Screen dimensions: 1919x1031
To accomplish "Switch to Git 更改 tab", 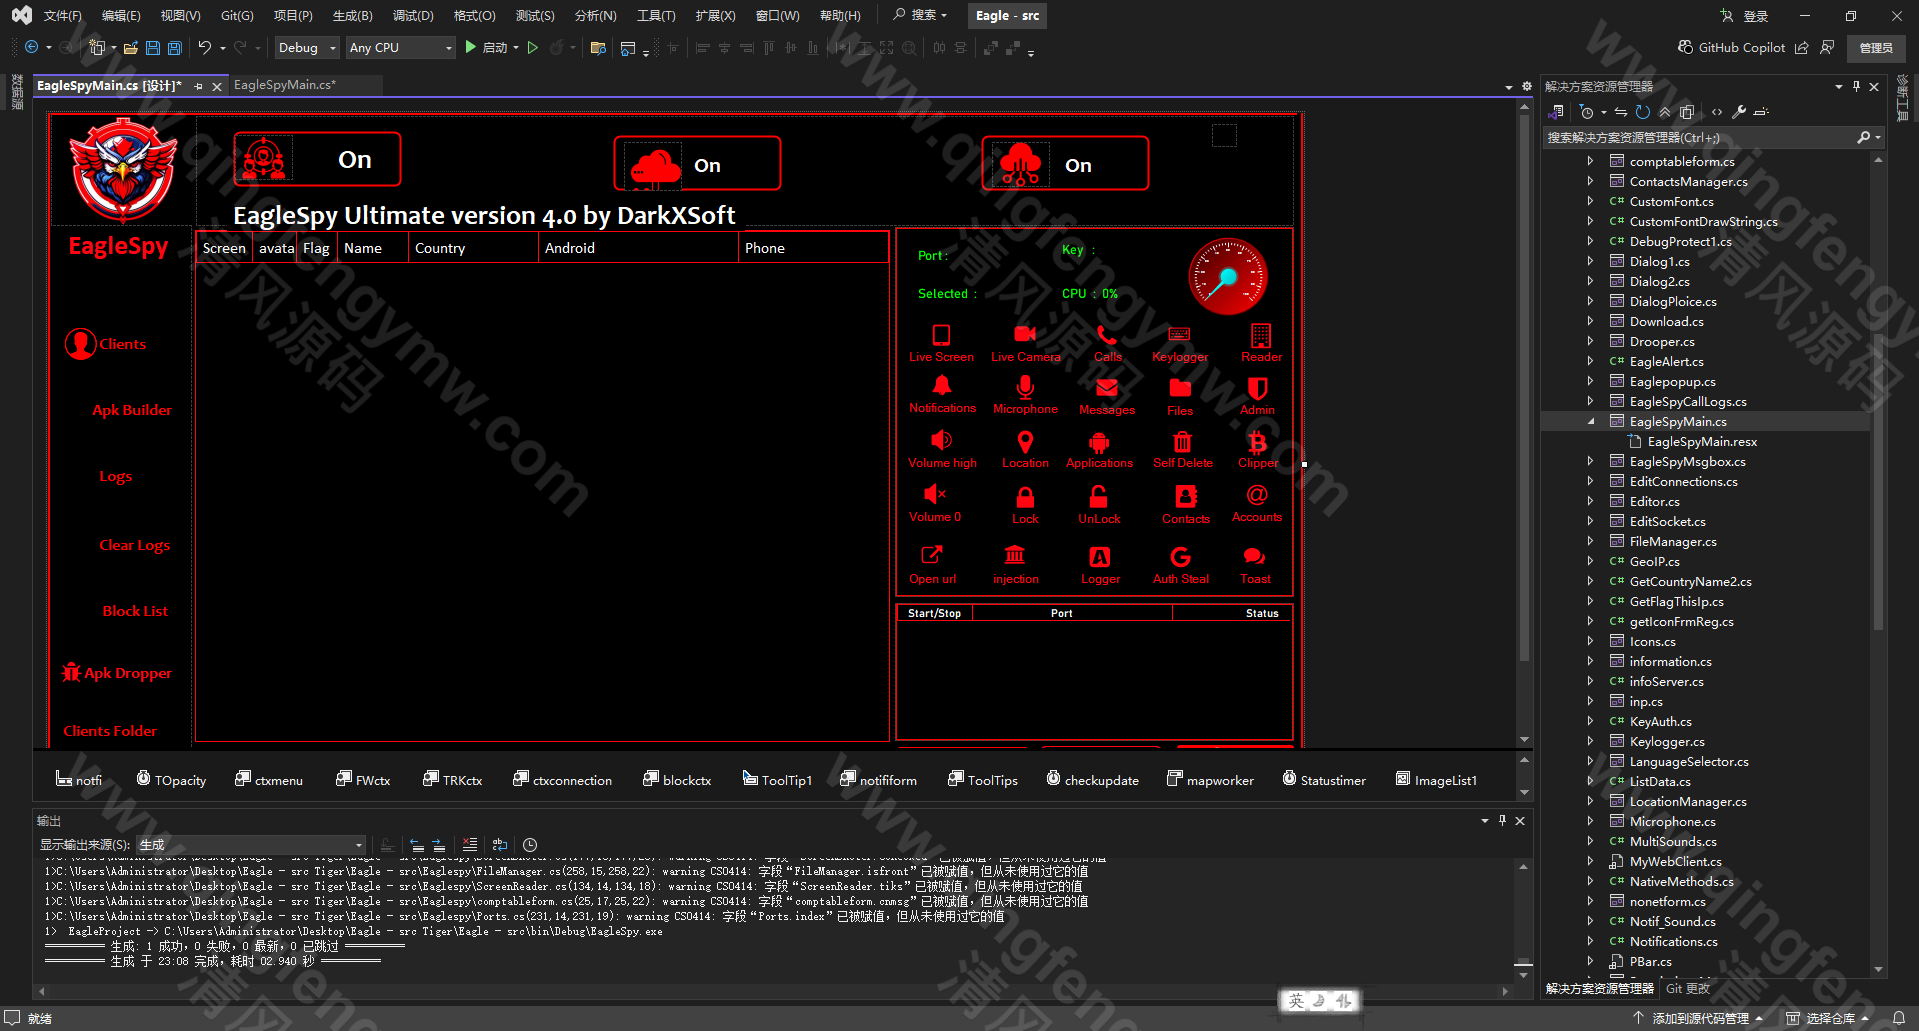I will click(1688, 988).
